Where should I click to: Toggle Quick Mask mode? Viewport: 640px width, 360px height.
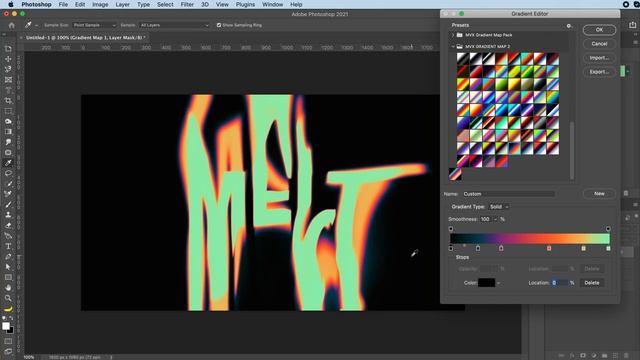tap(8, 341)
